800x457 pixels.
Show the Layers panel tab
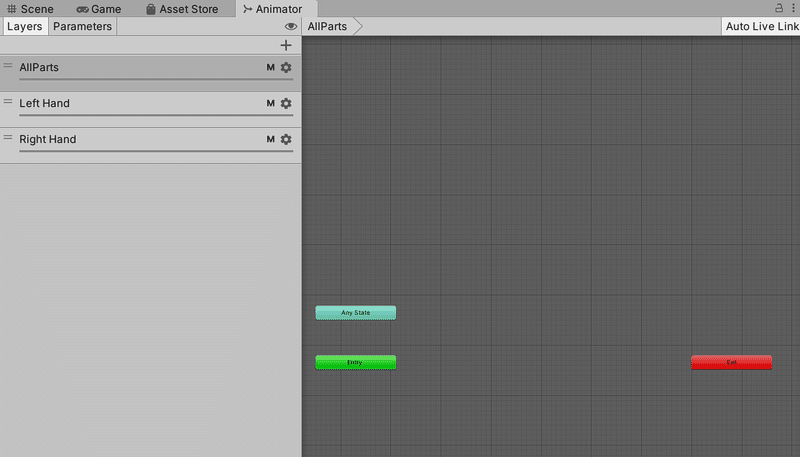[x=24, y=27]
